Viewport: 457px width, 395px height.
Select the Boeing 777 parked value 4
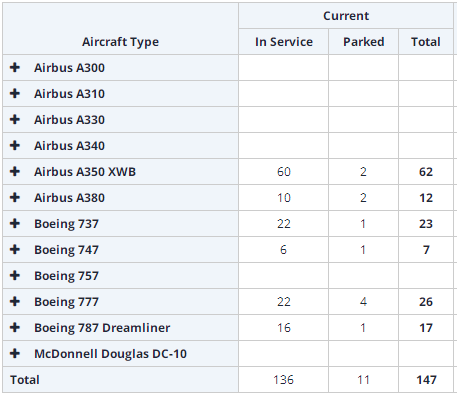click(363, 302)
